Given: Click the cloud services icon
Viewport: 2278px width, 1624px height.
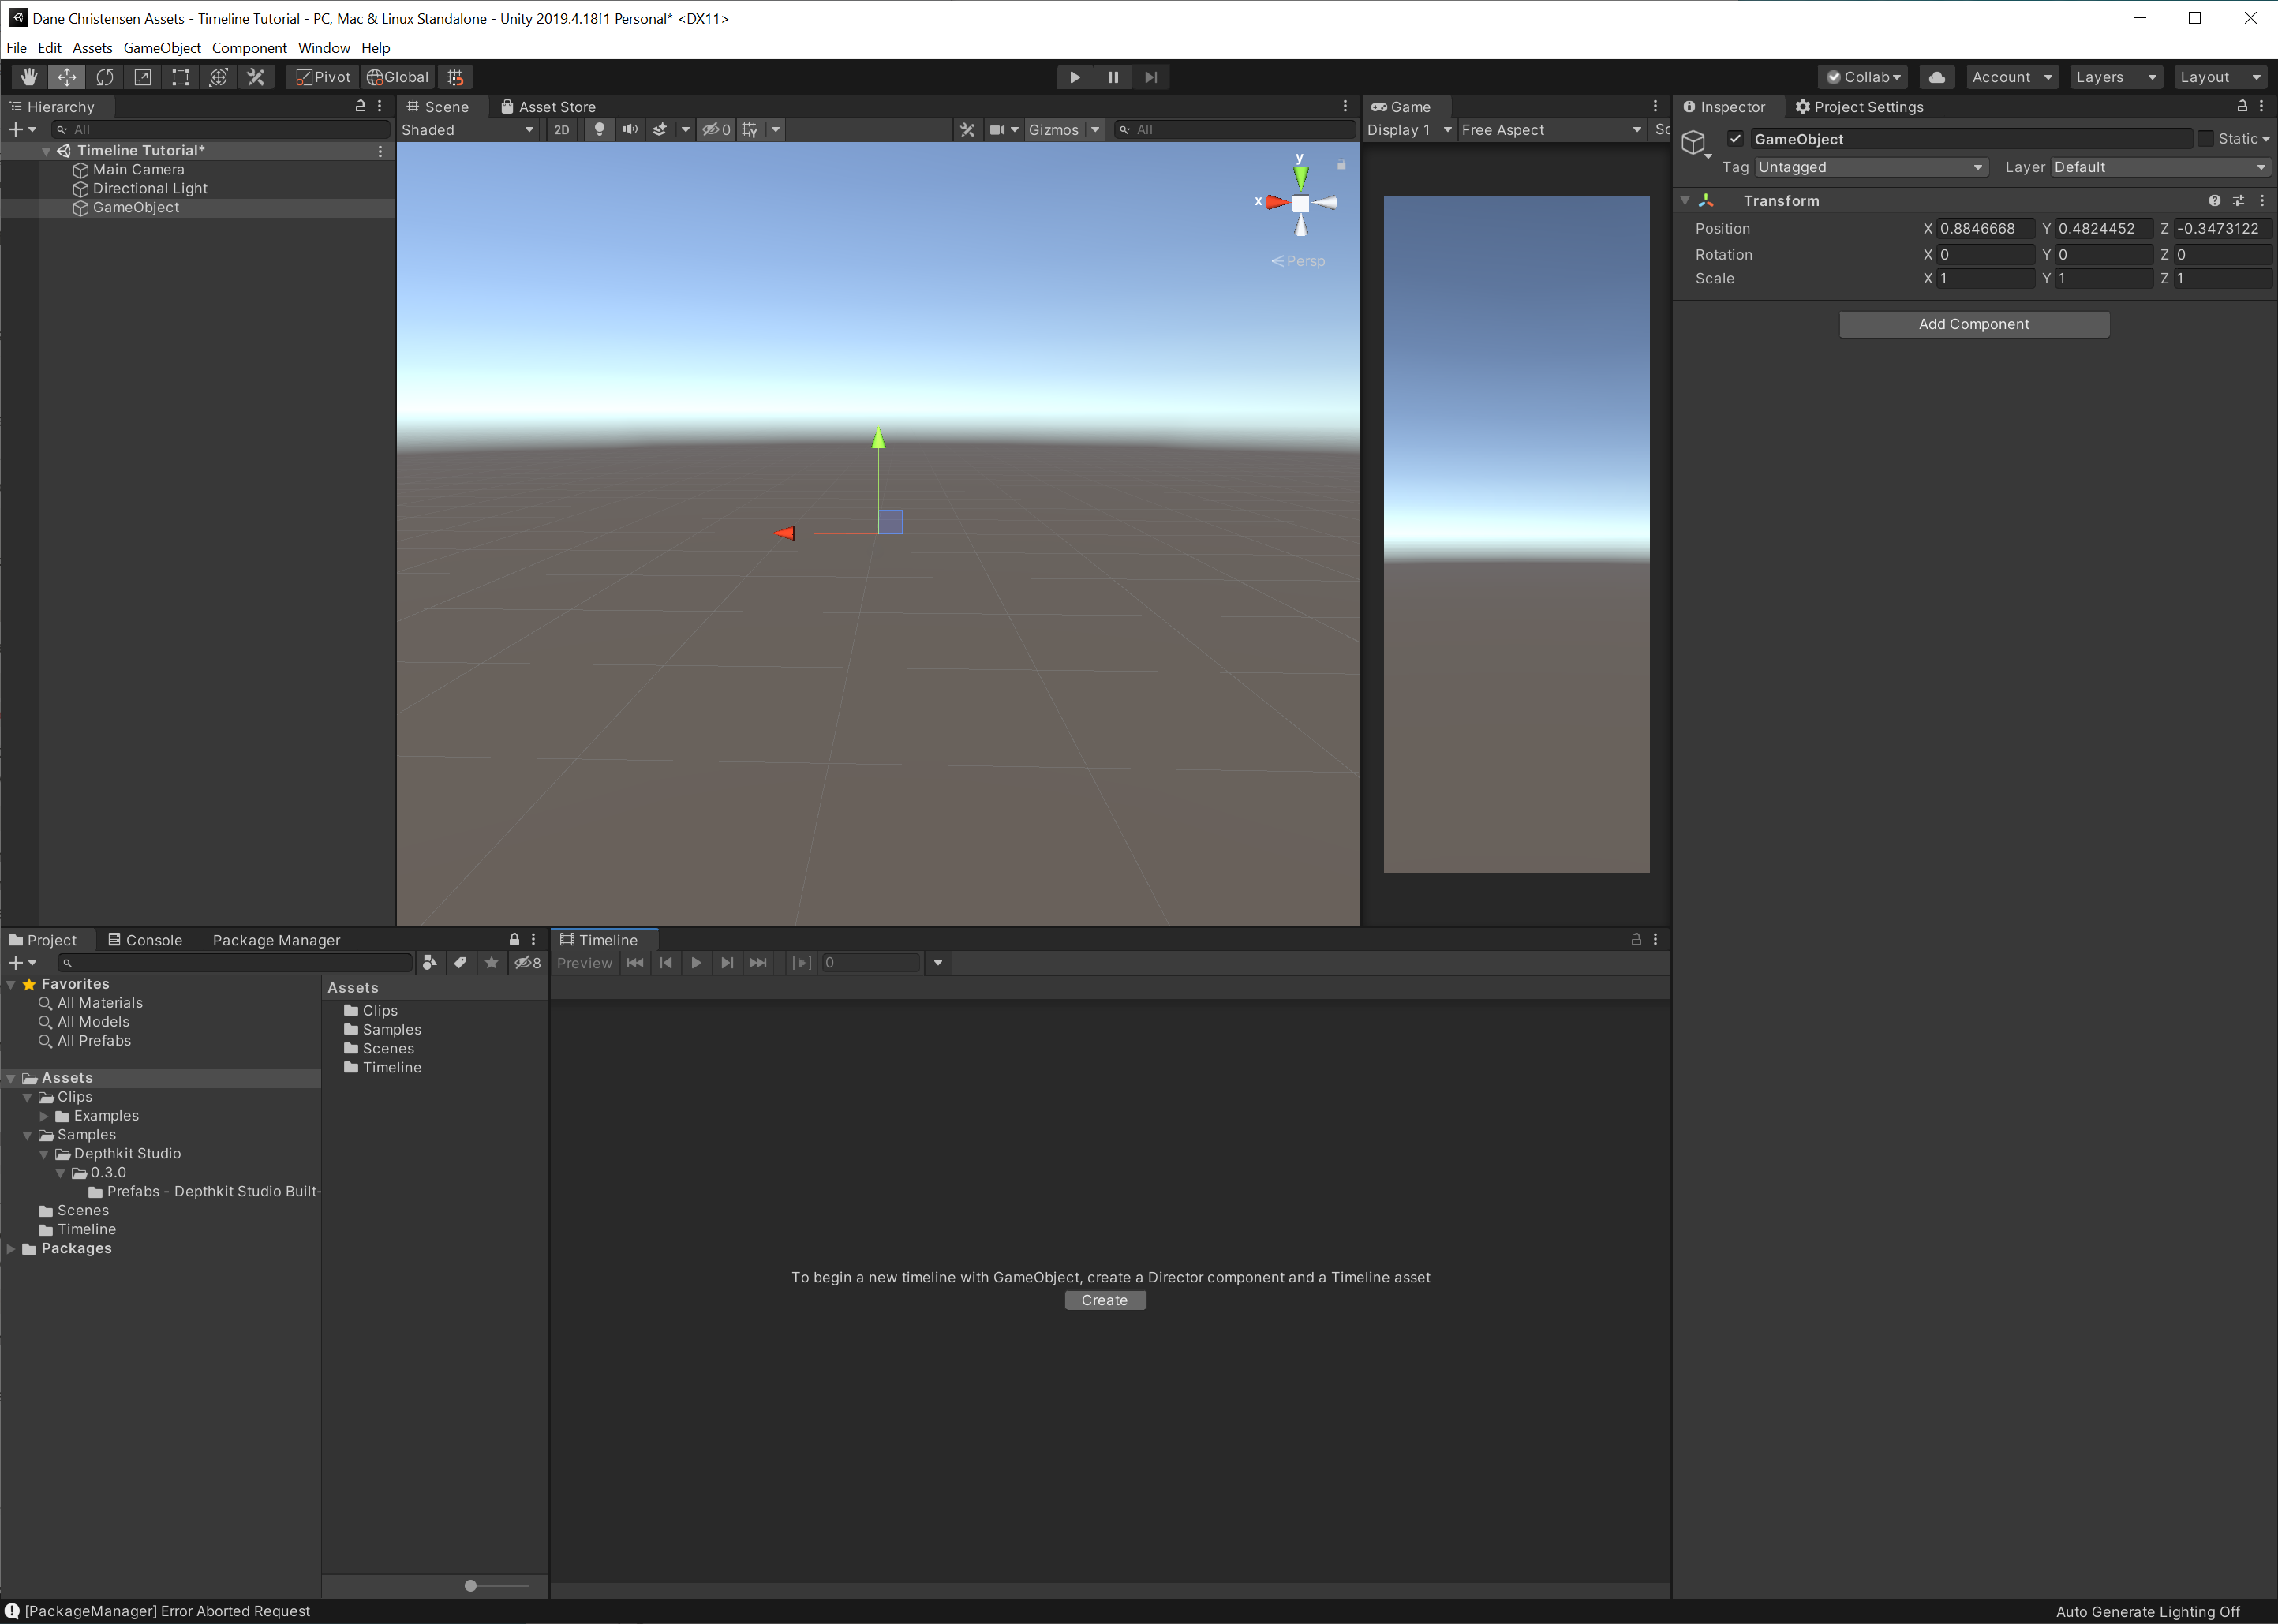Looking at the screenshot, I should pos(1936,77).
